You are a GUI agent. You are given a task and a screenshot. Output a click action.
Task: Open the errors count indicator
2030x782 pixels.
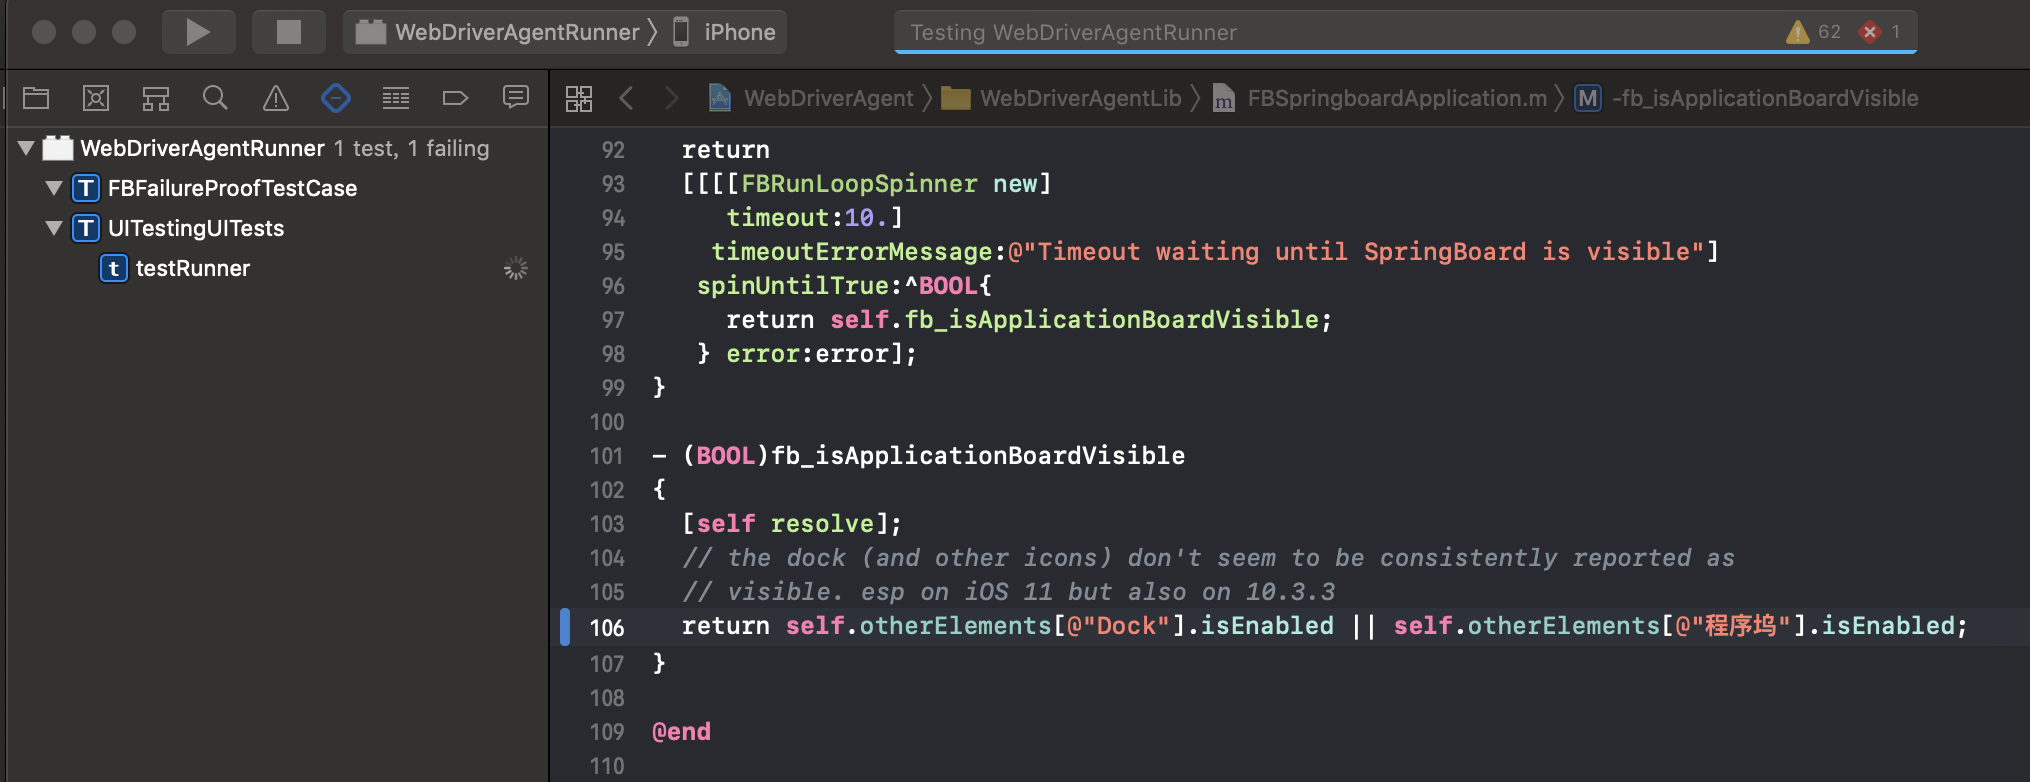pos(1880,32)
